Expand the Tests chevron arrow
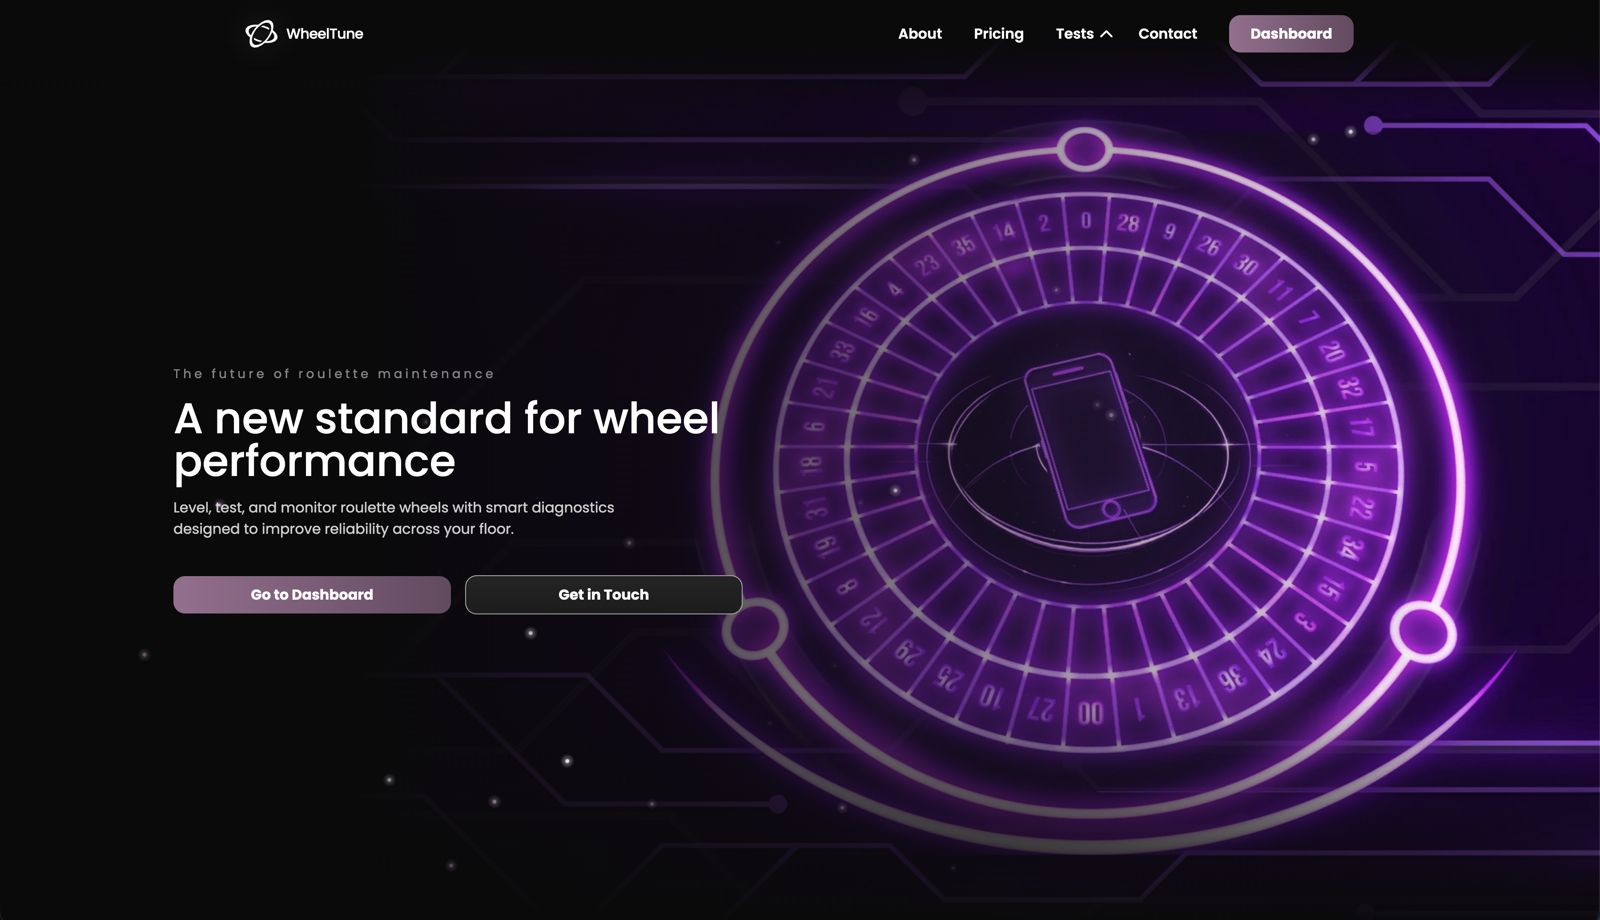The image size is (1600, 920). point(1106,34)
